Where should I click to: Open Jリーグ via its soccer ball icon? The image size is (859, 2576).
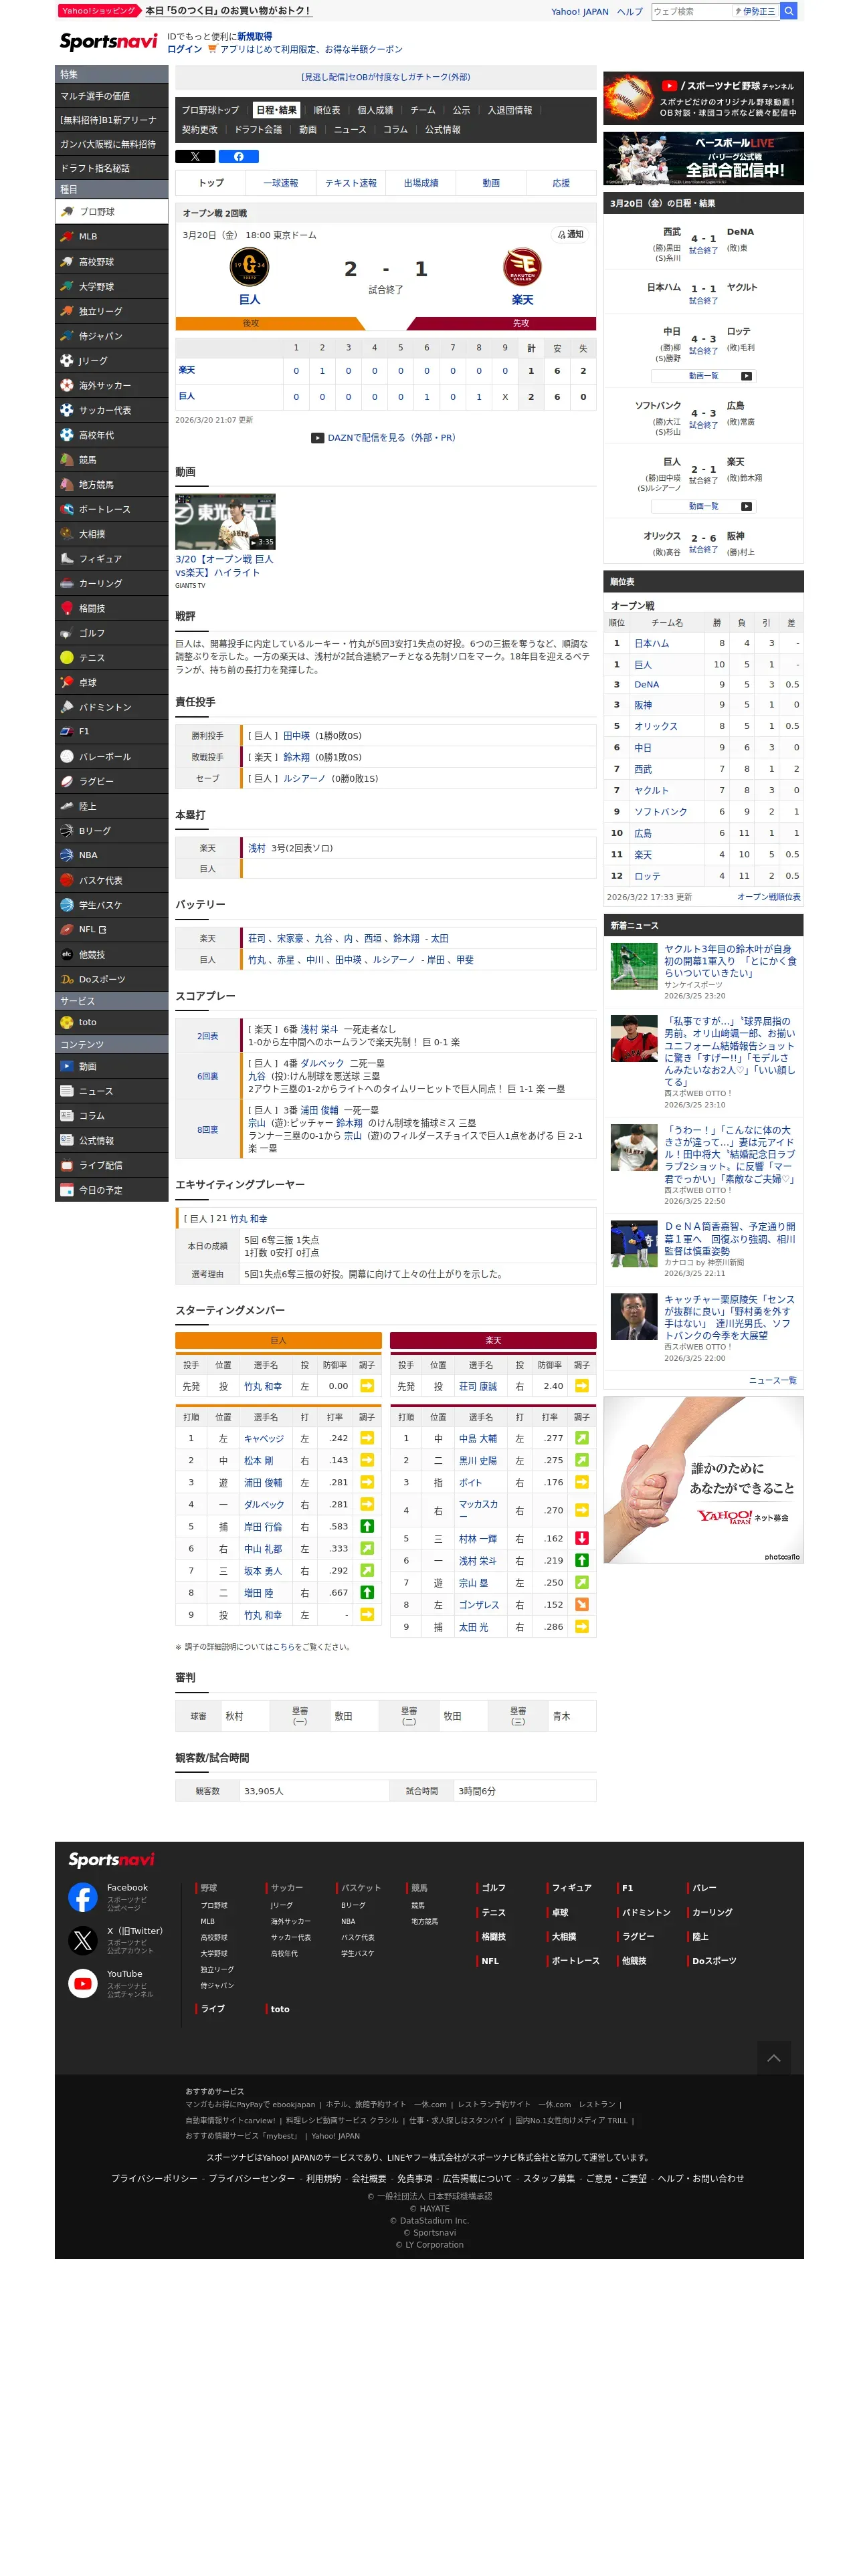tap(67, 361)
